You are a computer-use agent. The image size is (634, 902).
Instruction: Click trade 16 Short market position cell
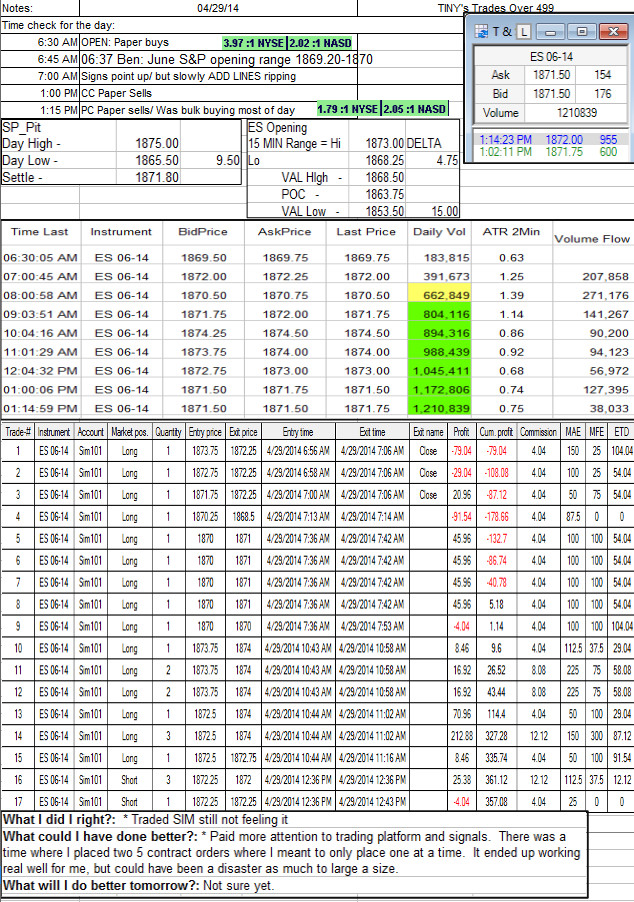pyautogui.click(x=129, y=780)
